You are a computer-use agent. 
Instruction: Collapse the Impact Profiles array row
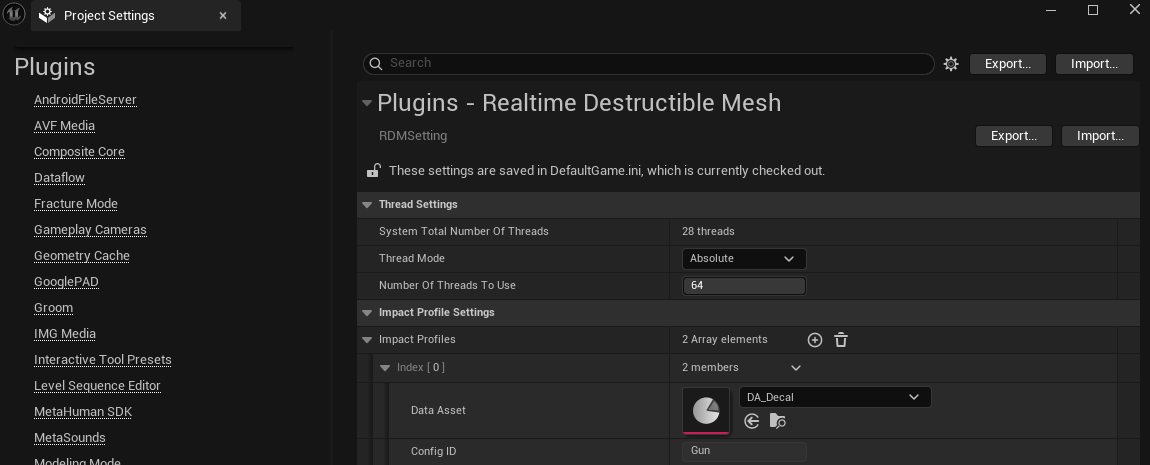click(x=367, y=340)
